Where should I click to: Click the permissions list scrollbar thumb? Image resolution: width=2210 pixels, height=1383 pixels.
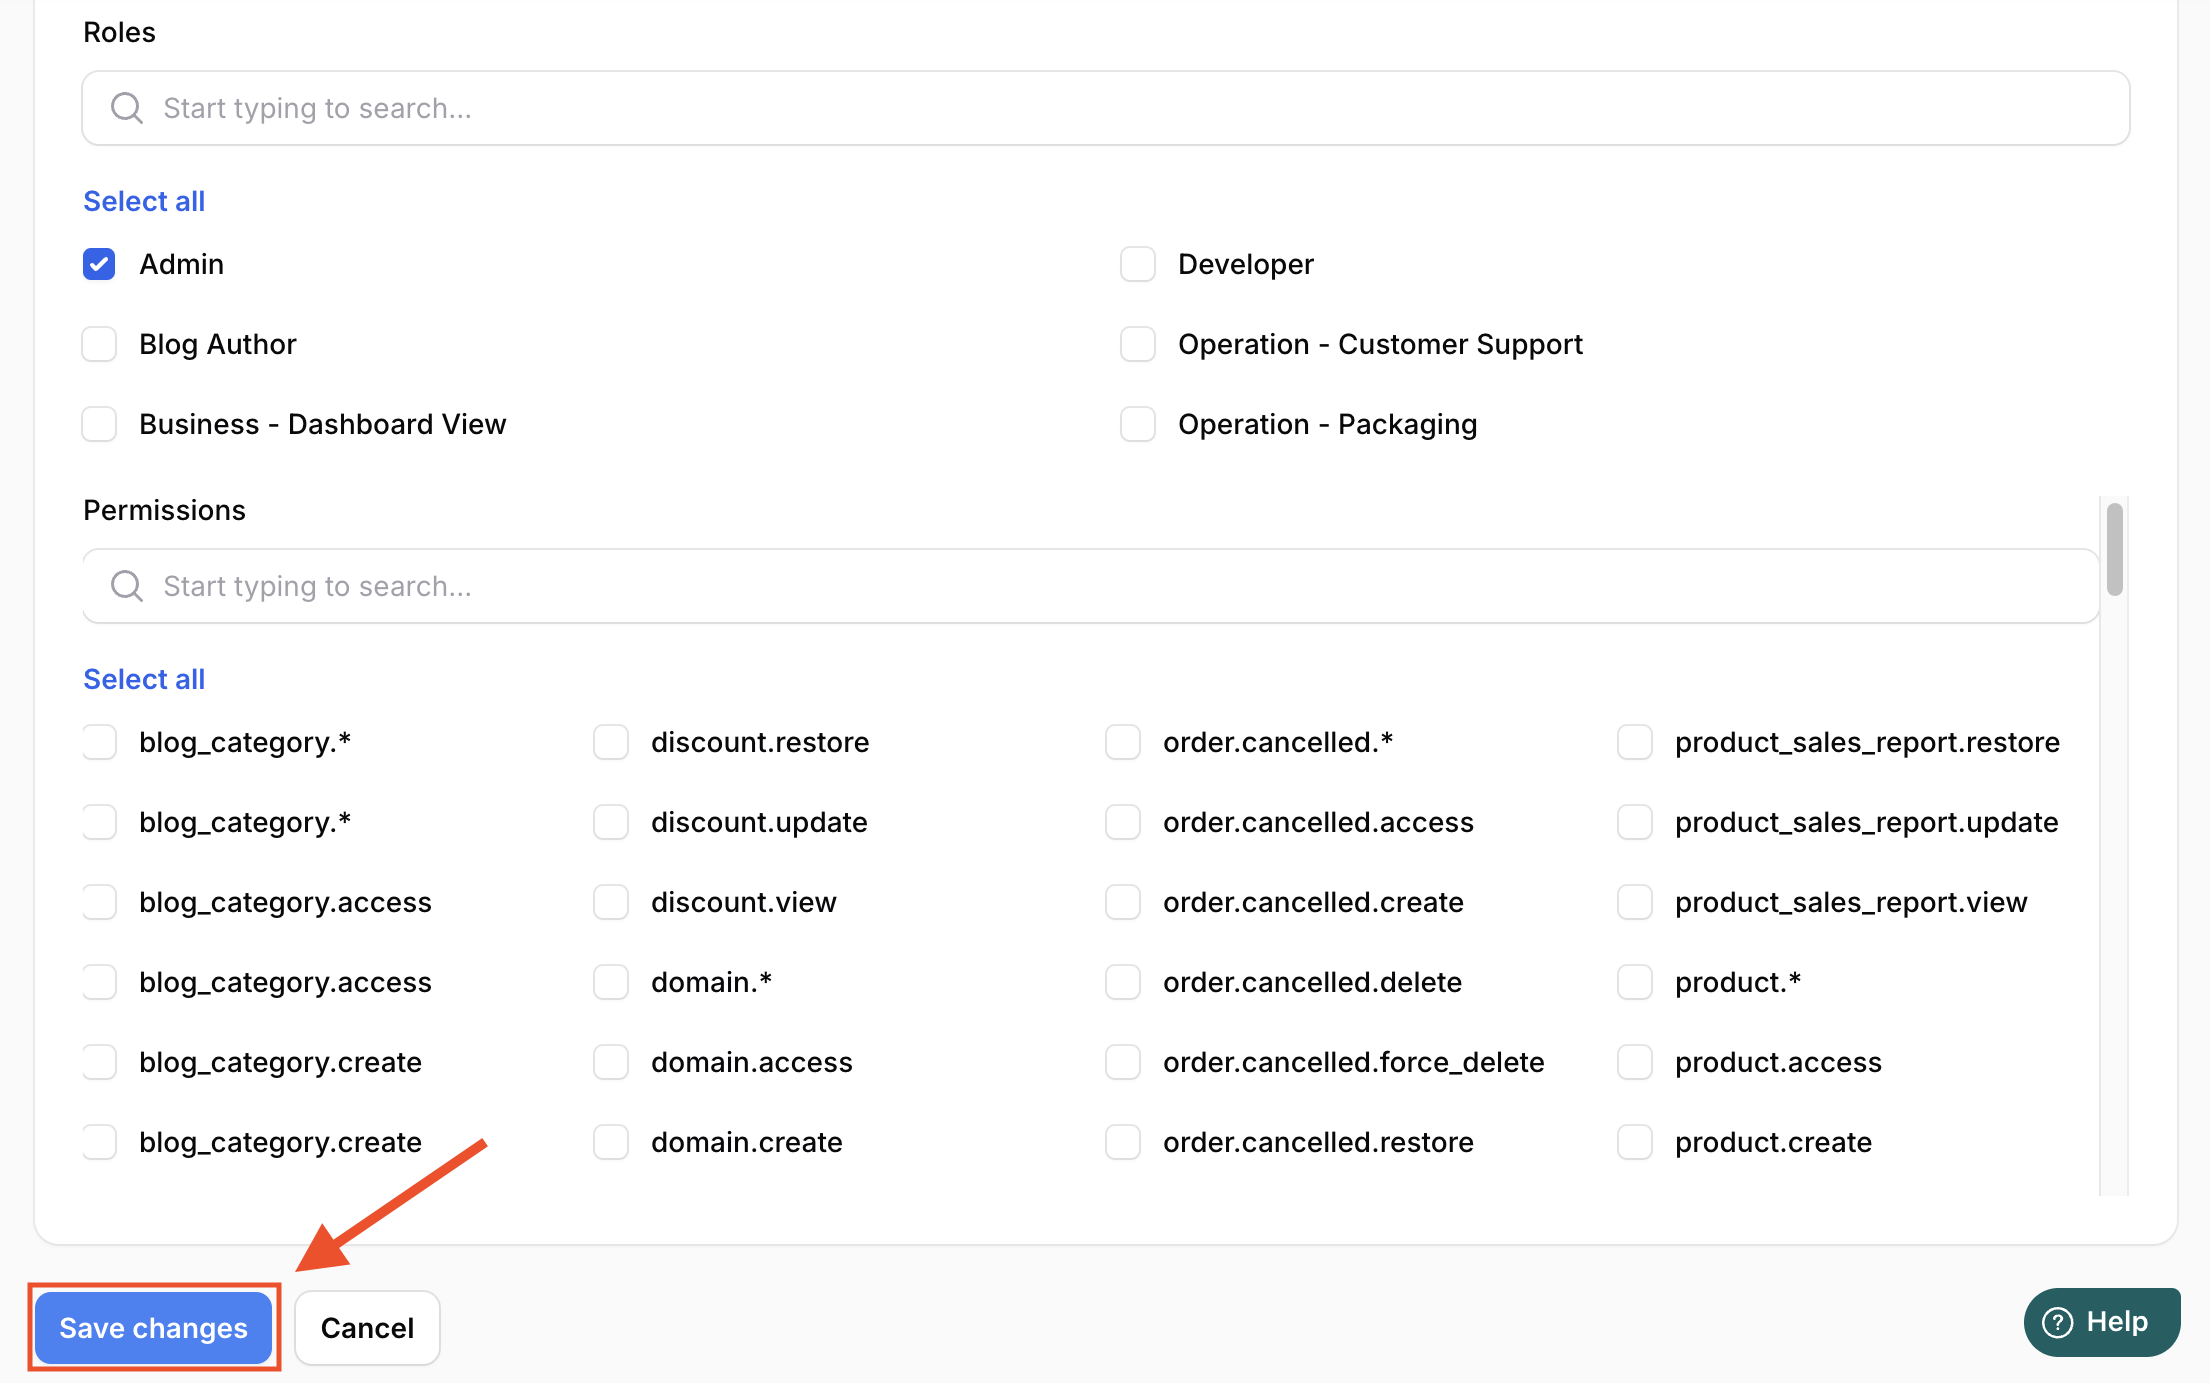(2114, 550)
